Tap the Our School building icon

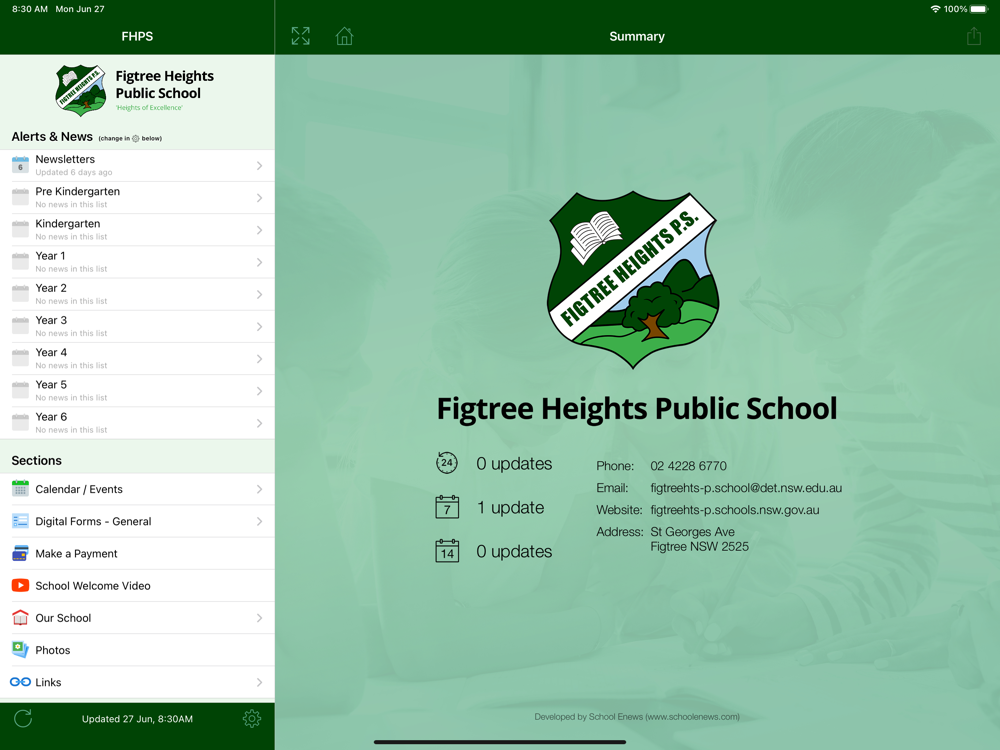(20, 617)
